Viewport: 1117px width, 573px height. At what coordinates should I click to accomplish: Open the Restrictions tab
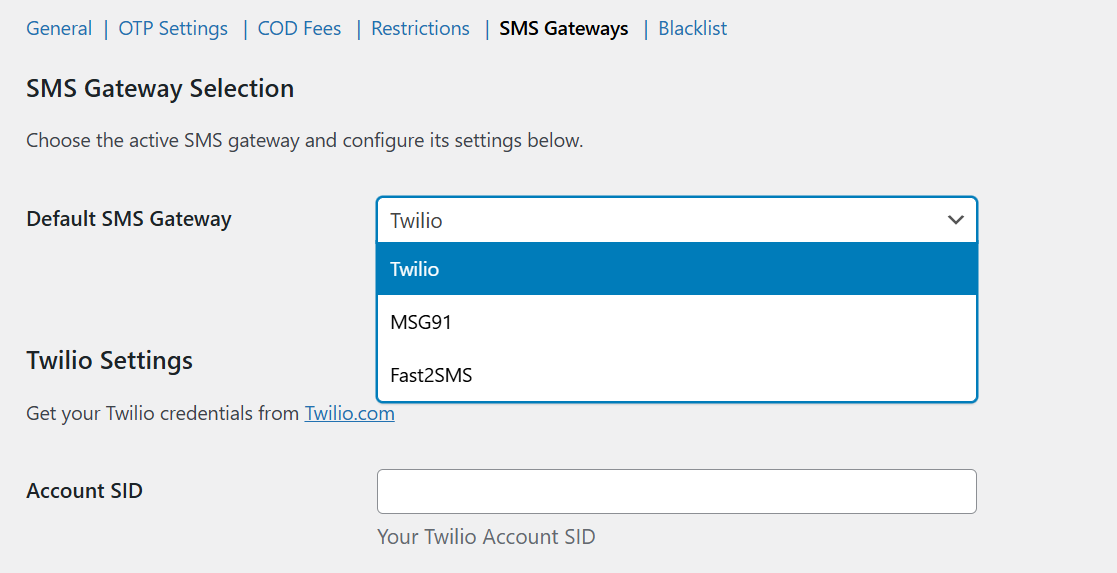click(420, 29)
